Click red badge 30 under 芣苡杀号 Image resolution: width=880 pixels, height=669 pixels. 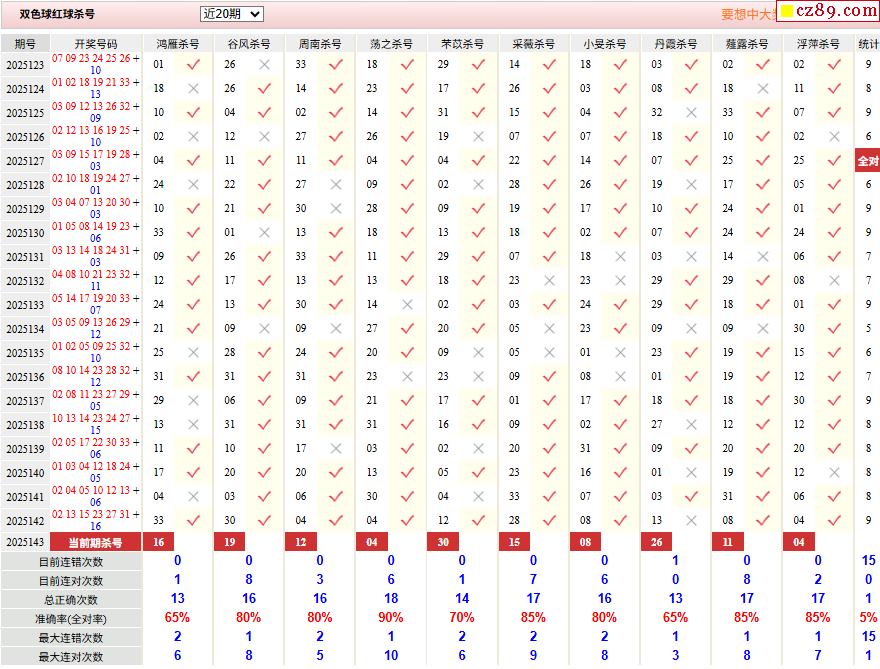coord(443,542)
